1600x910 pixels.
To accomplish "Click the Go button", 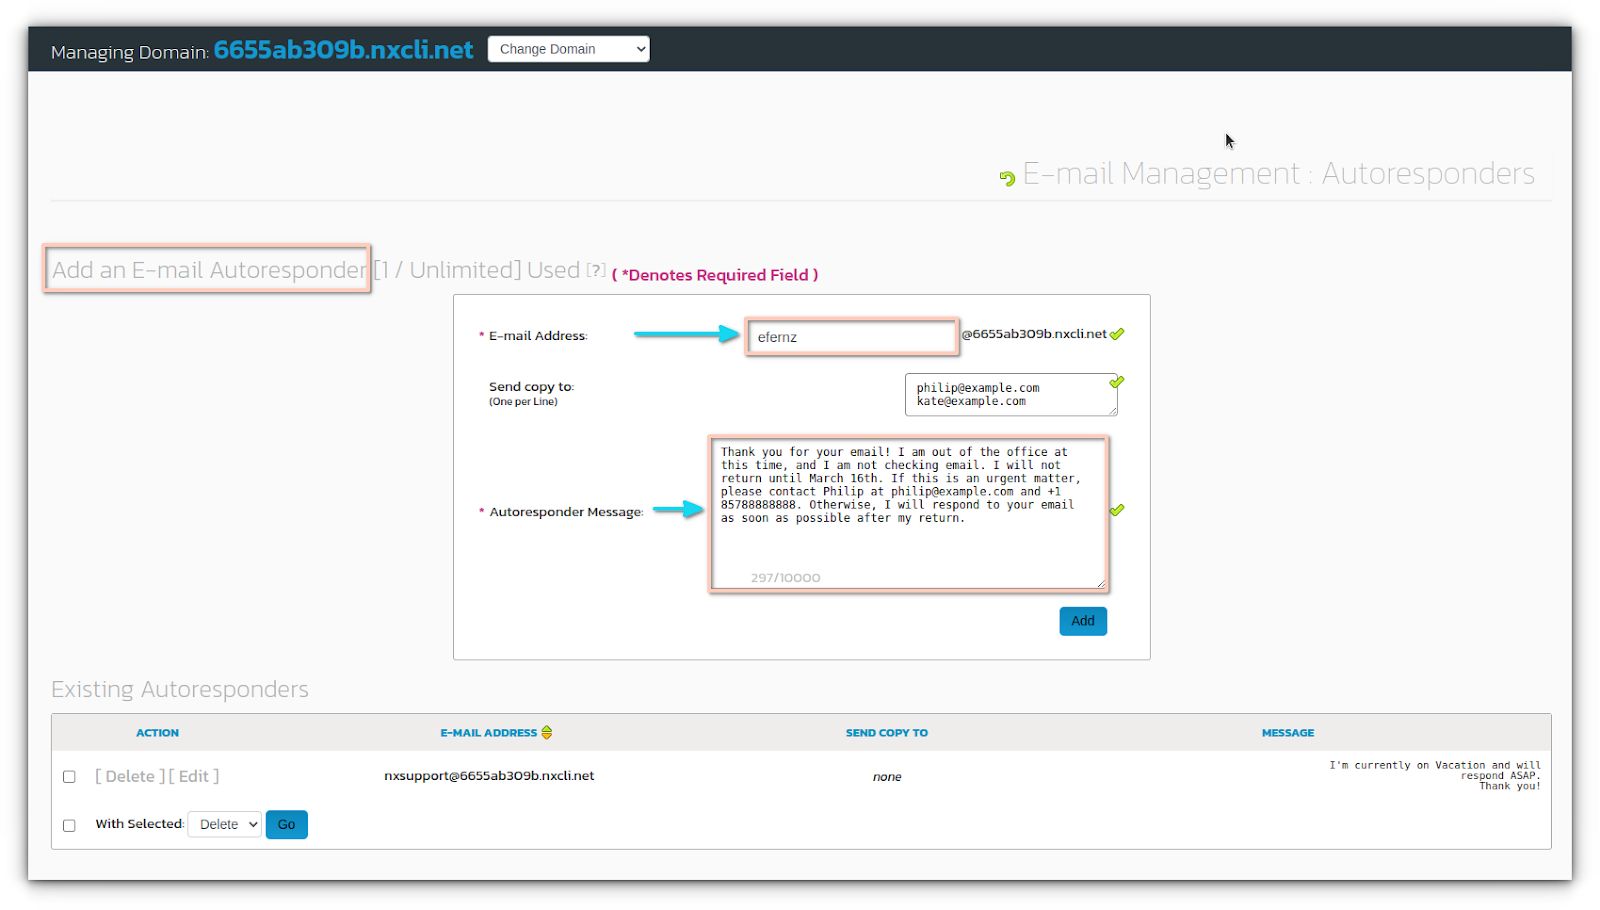I will (x=287, y=824).
